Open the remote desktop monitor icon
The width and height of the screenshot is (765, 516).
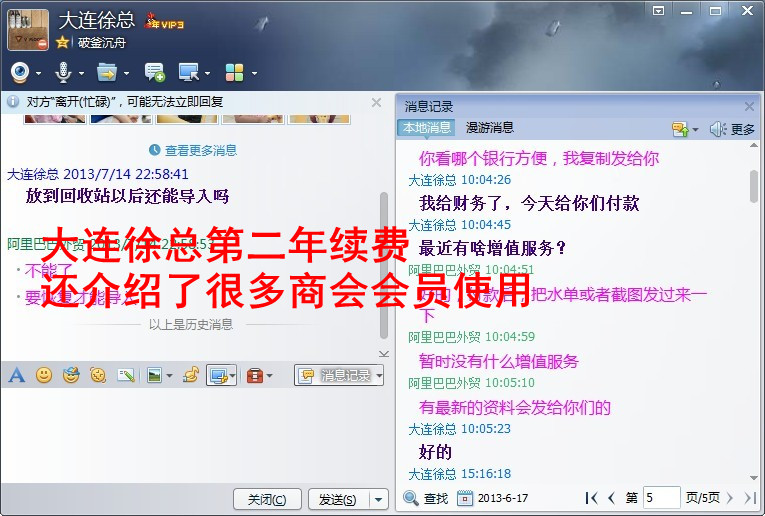point(188,73)
